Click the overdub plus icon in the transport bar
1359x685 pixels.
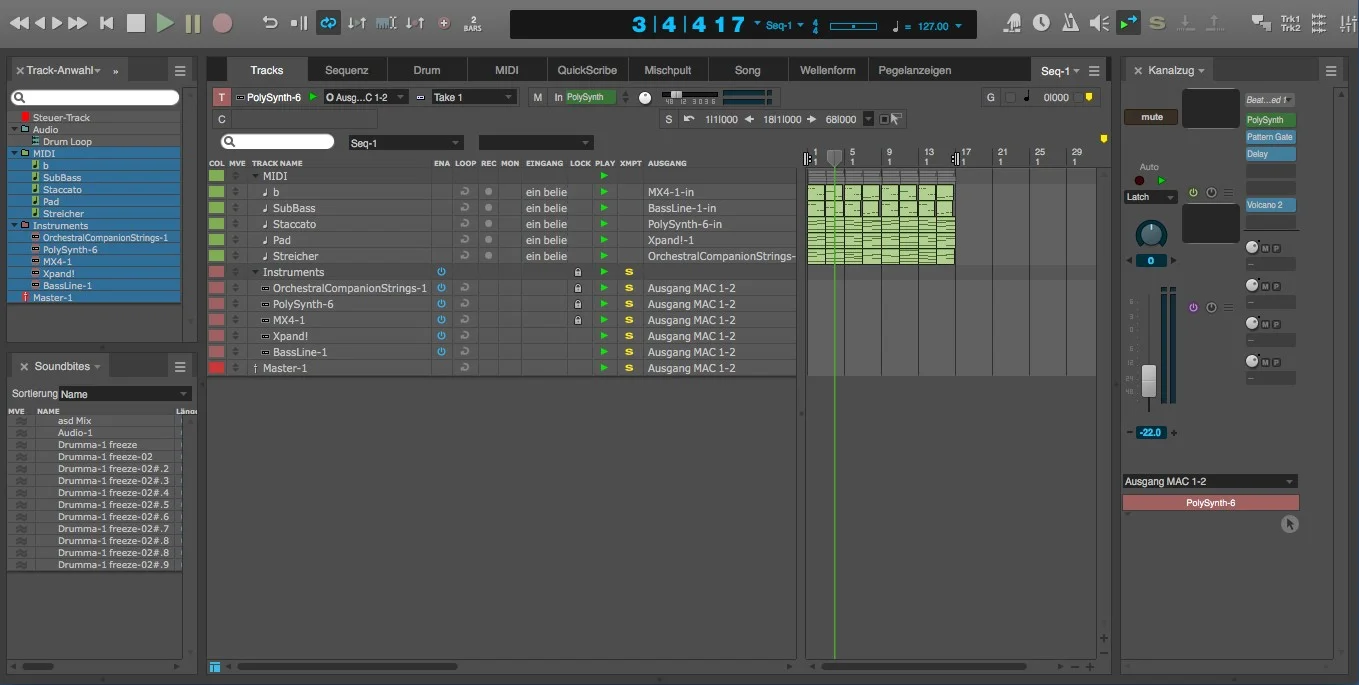point(444,22)
